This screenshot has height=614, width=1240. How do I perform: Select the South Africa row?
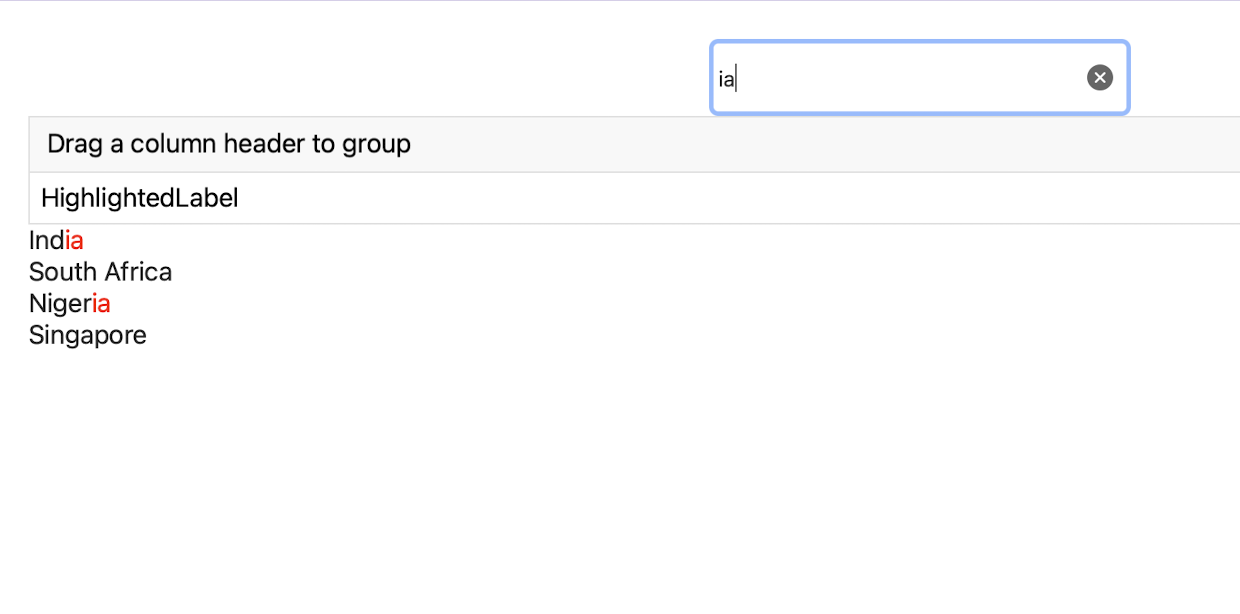point(100,272)
